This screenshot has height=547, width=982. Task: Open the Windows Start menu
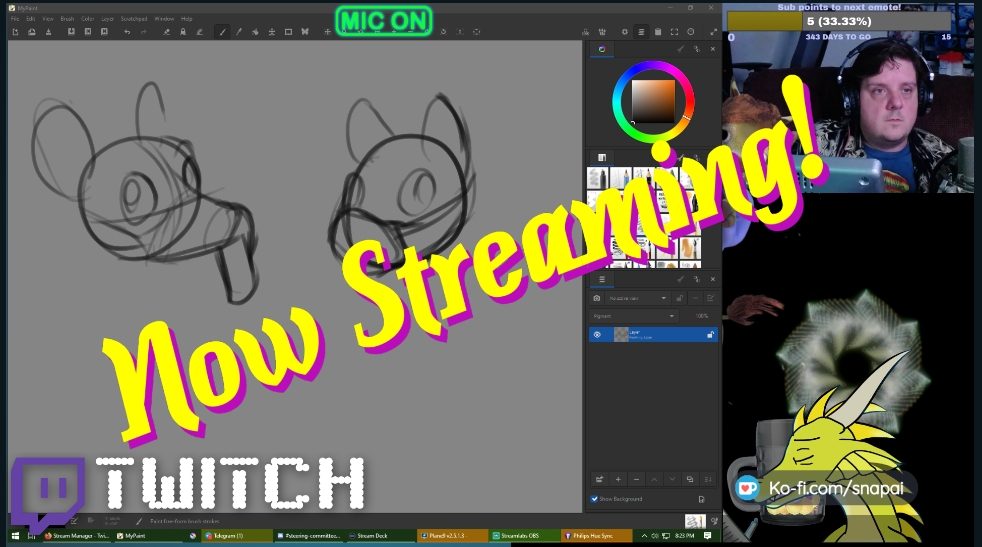pyautogui.click(x=15, y=536)
